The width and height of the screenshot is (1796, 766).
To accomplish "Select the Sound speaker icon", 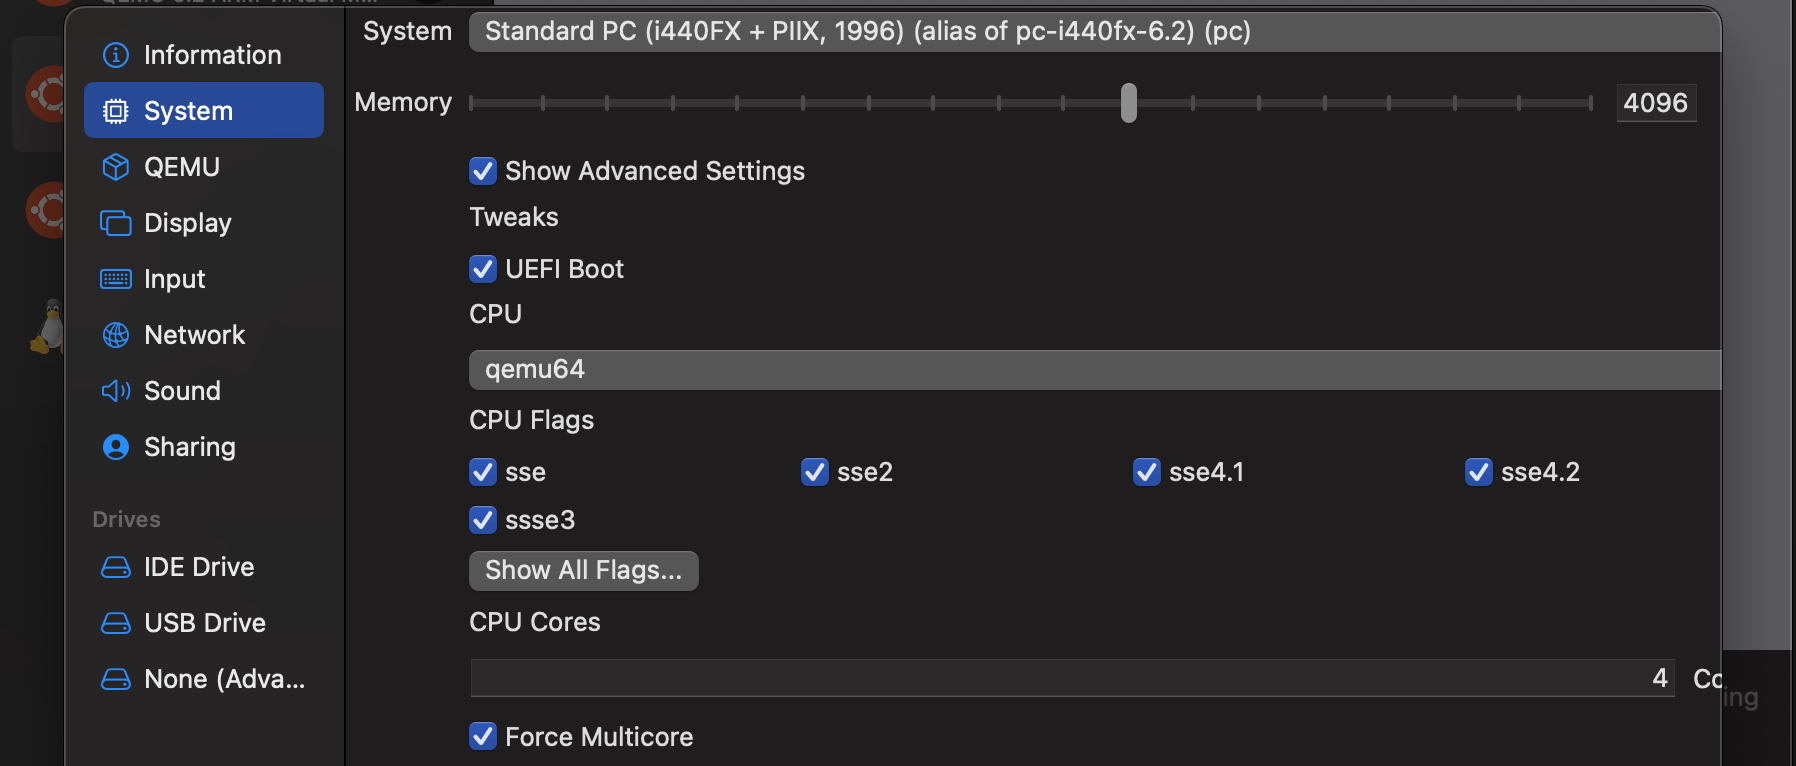I will (116, 391).
